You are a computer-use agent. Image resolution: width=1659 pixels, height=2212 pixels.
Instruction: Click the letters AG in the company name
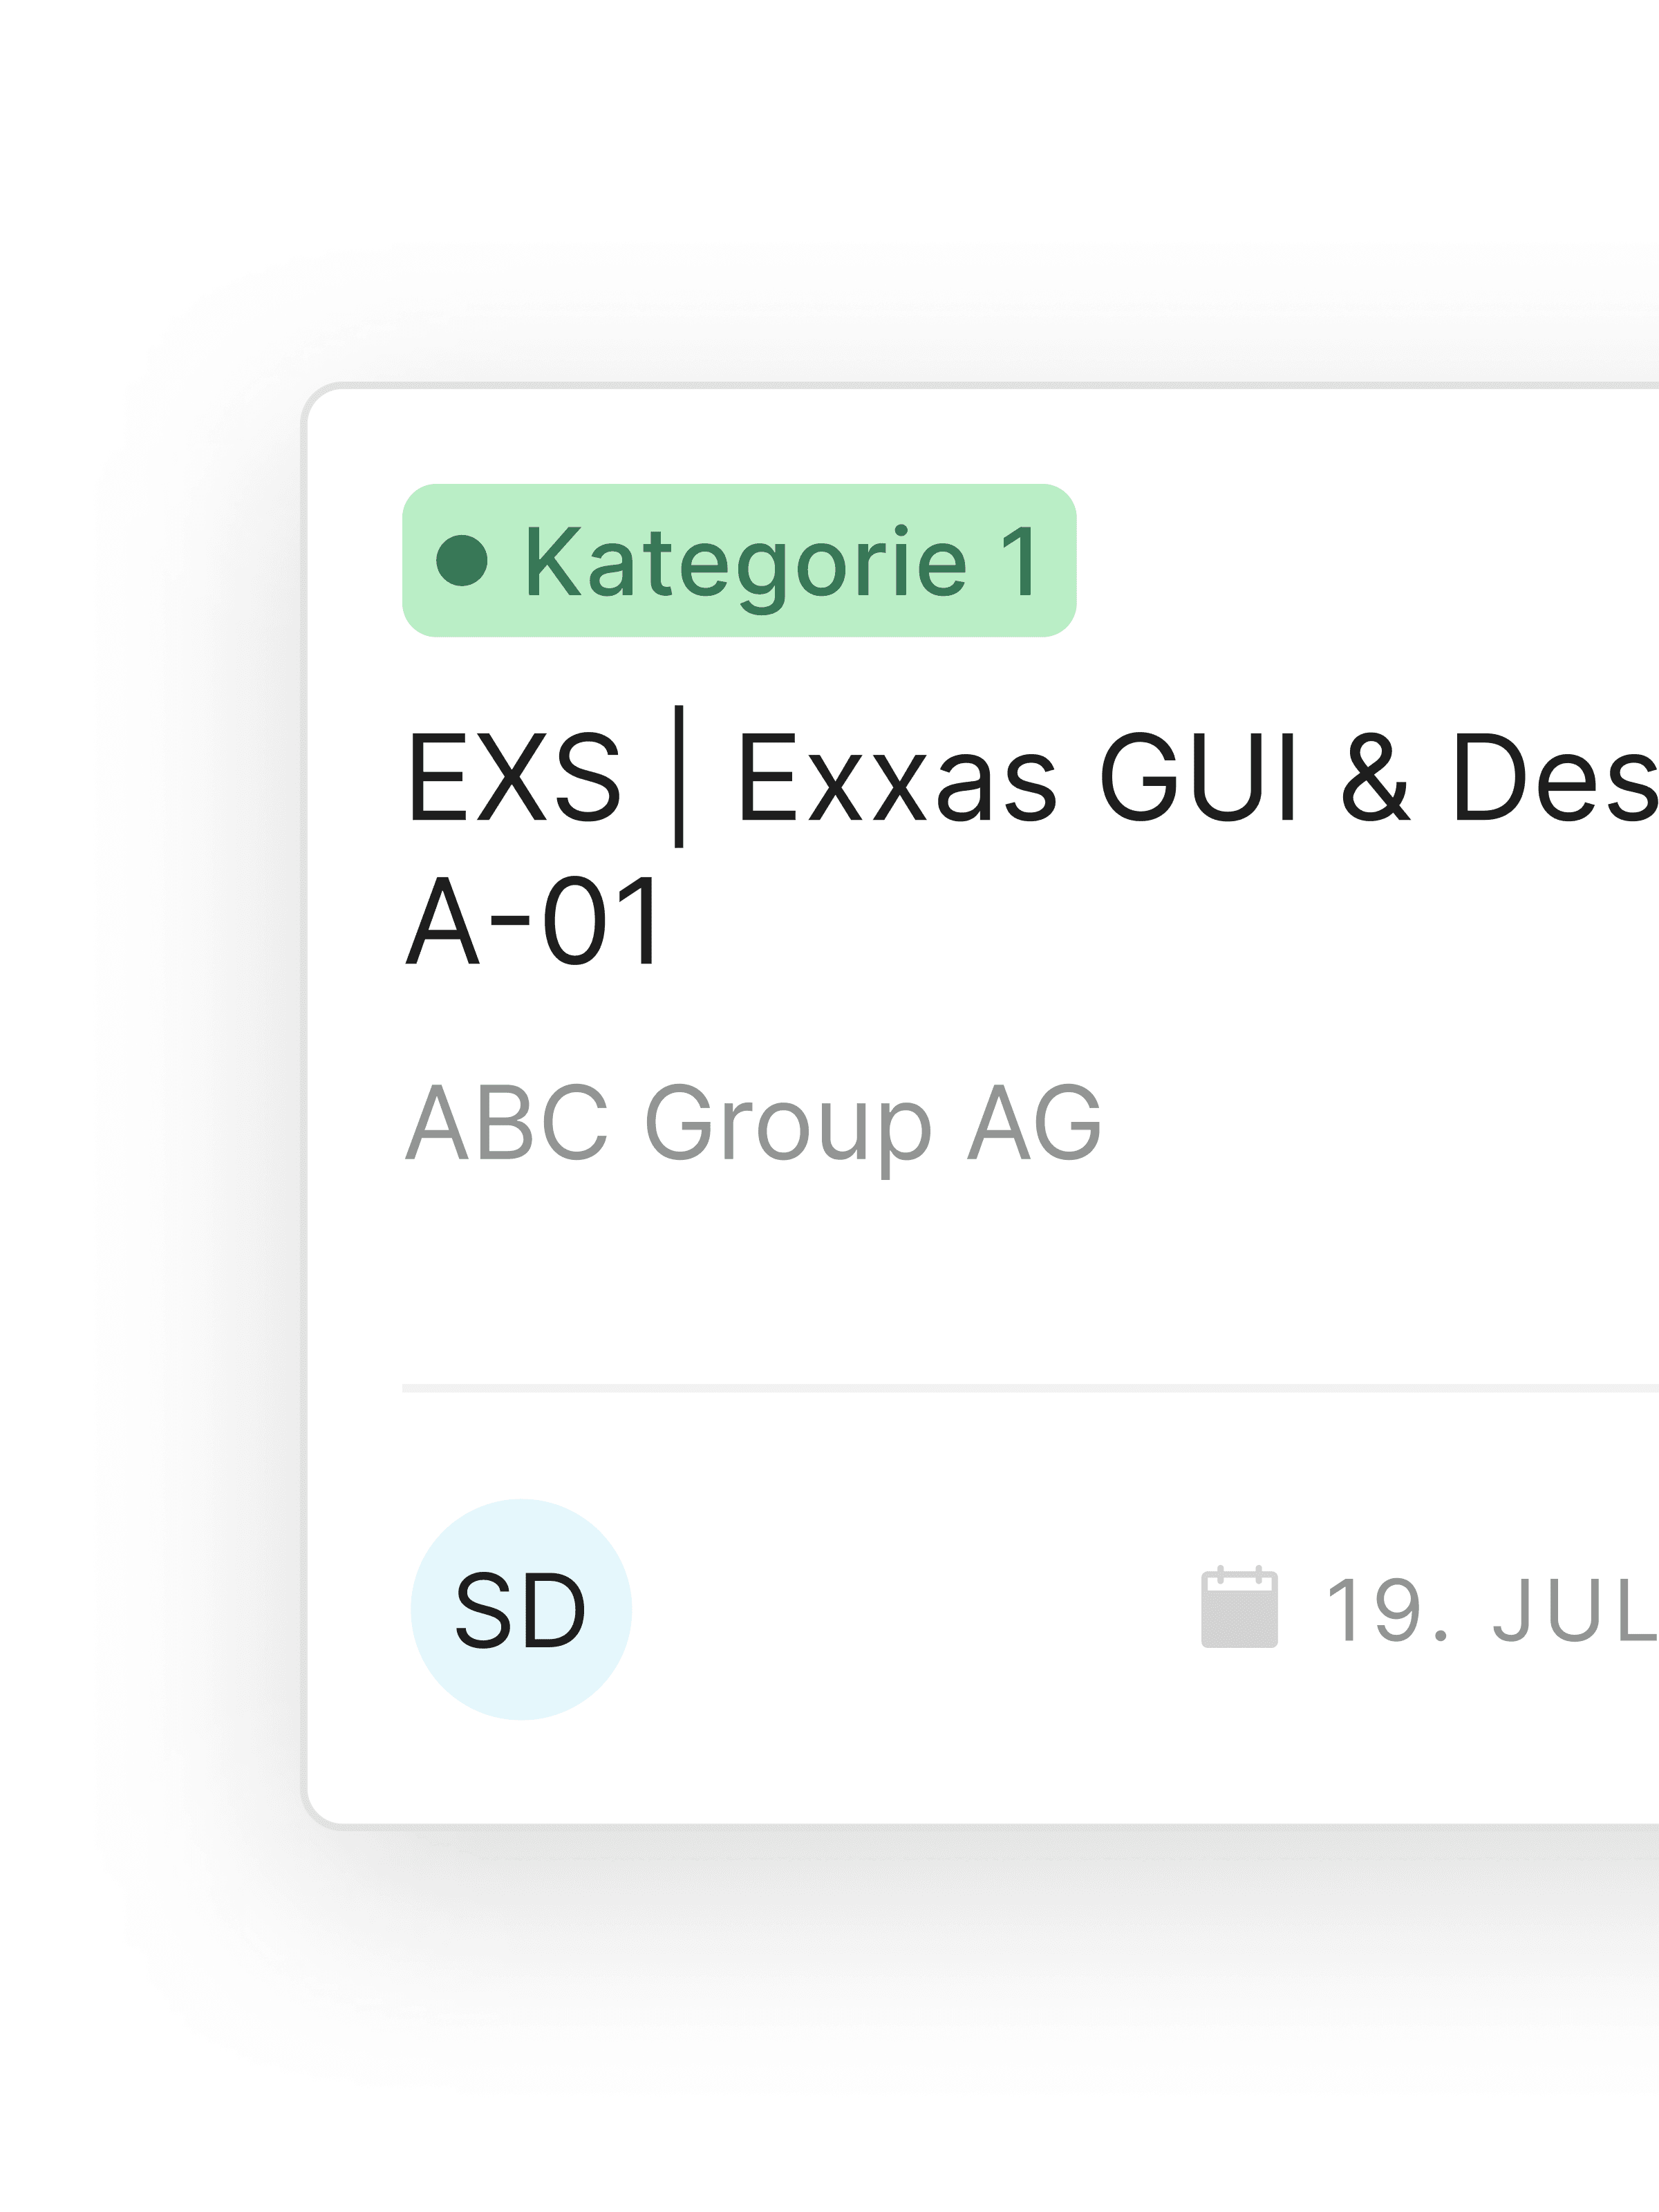click(x=1034, y=1124)
